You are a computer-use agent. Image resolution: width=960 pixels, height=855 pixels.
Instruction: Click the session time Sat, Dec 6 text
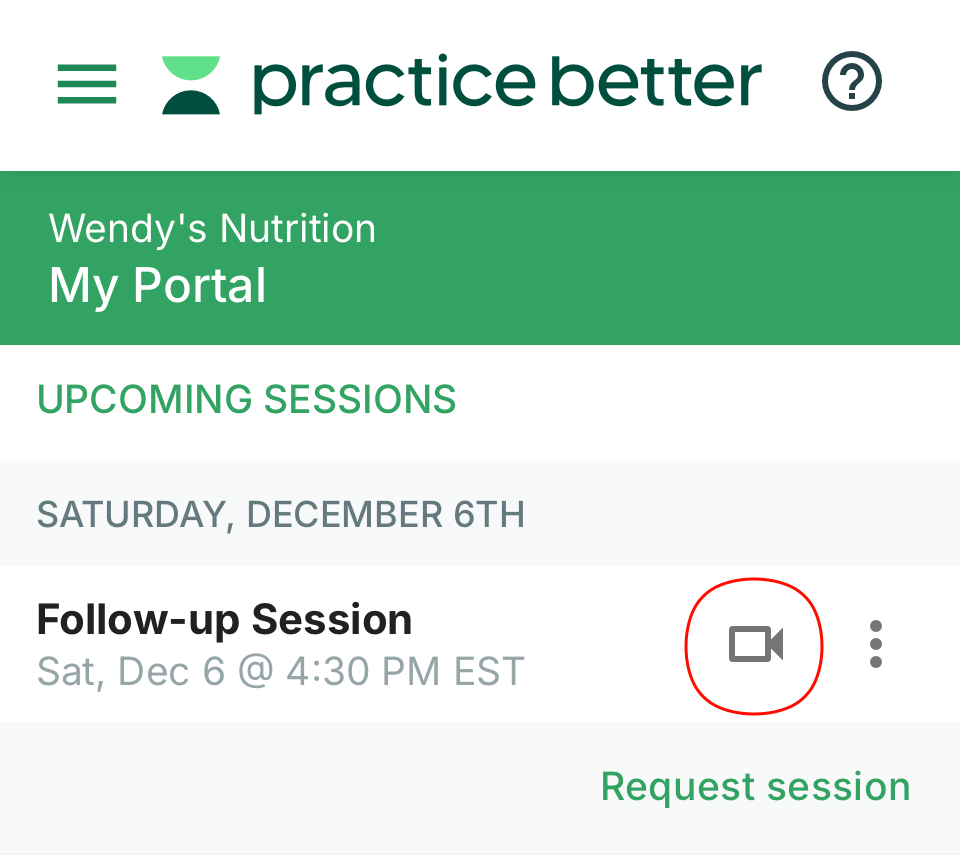(280, 671)
